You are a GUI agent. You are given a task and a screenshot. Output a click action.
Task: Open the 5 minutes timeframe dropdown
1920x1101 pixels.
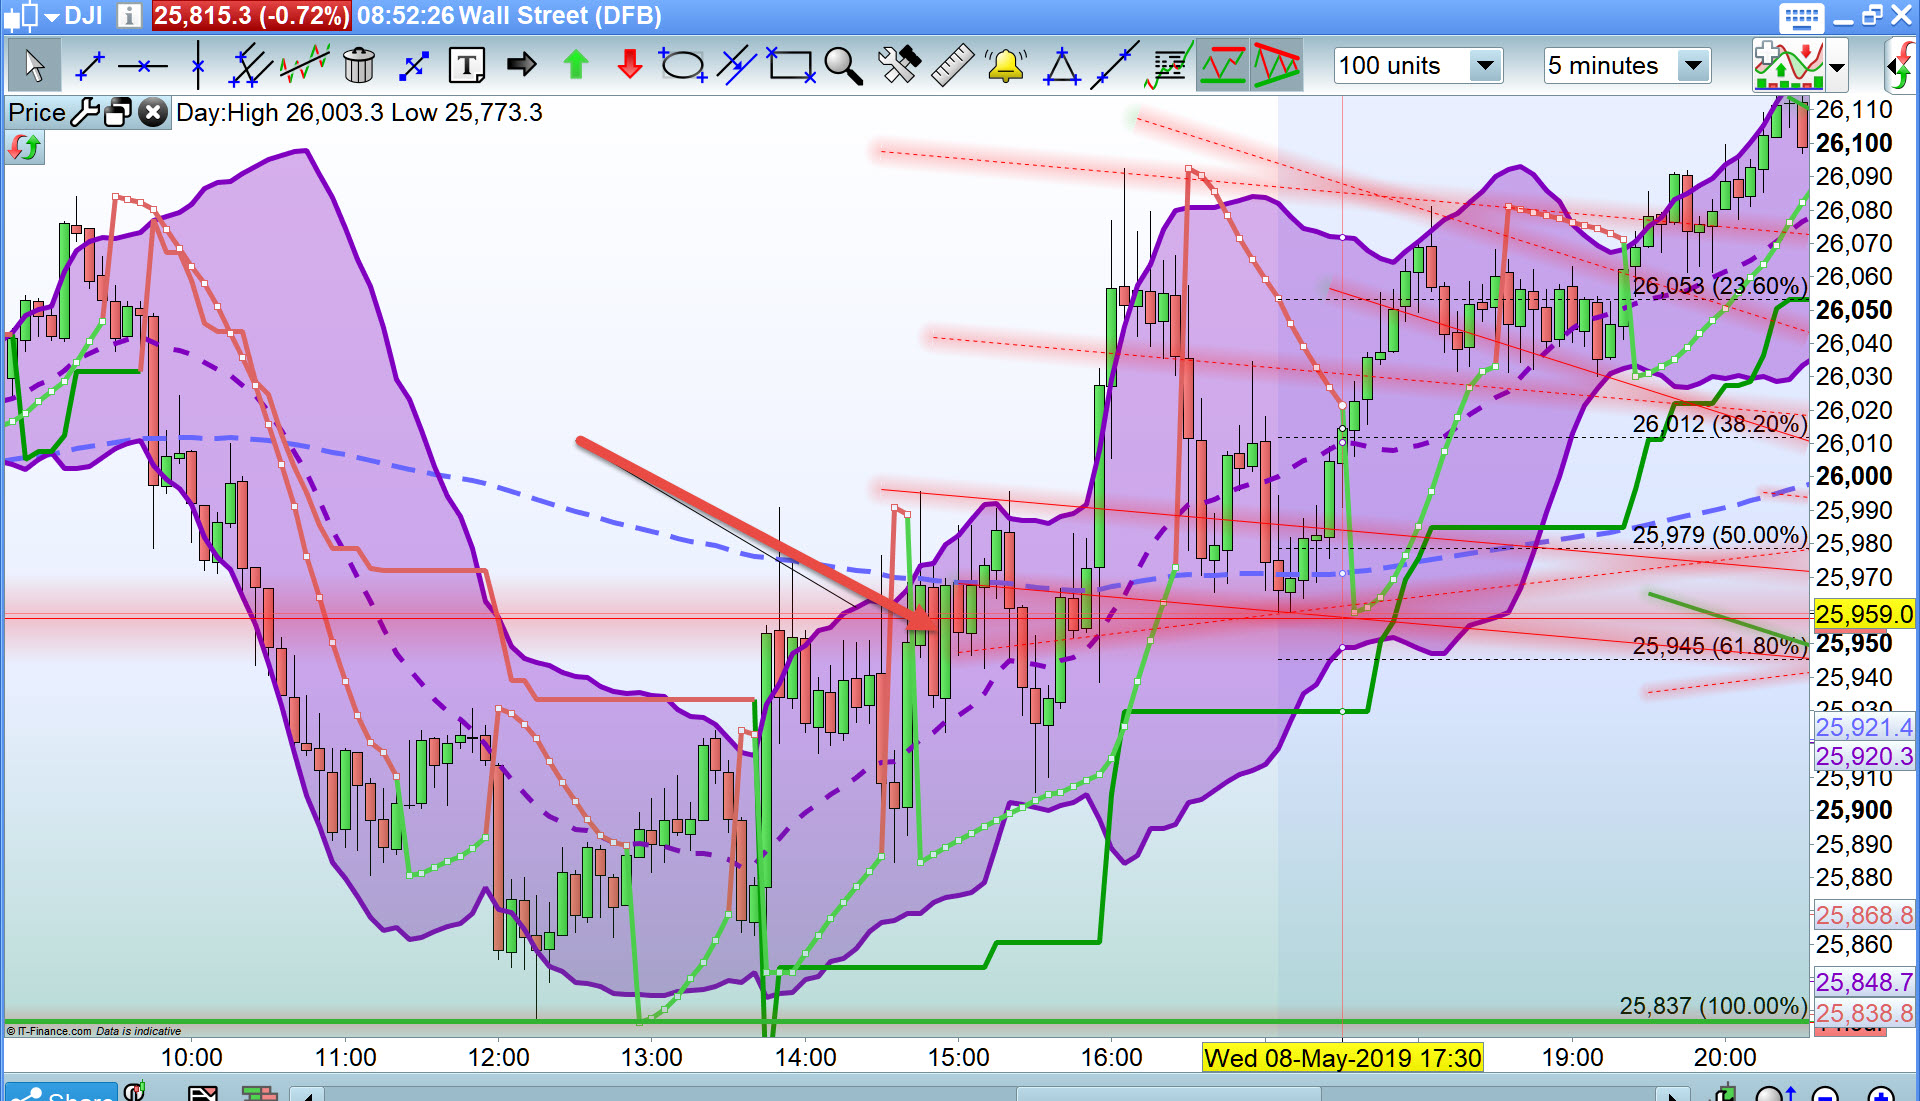(1692, 67)
